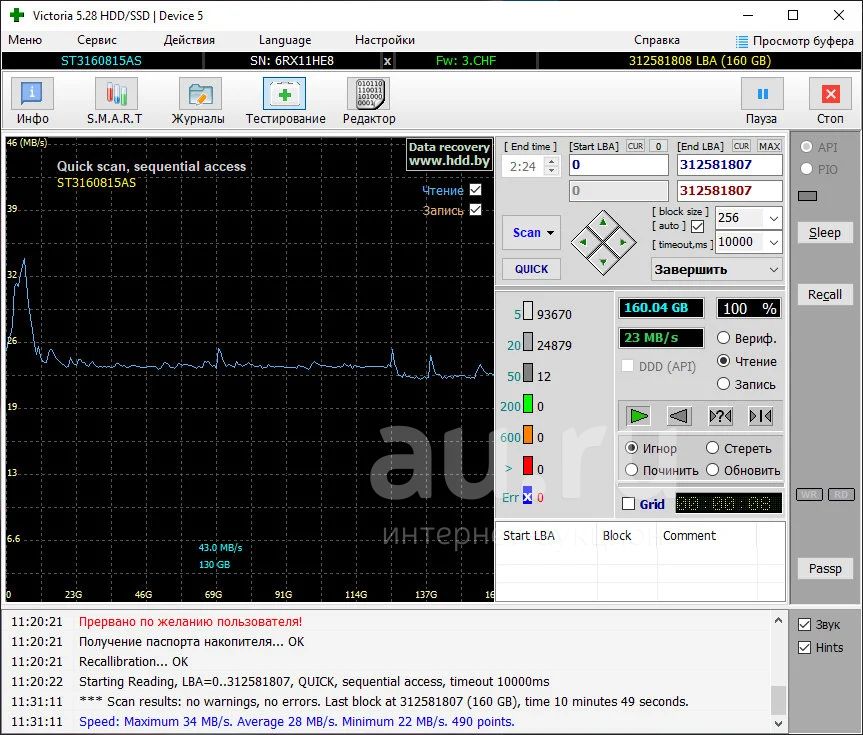The height and width of the screenshot is (735, 863).
Task: Click the Recall button
Action: [x=824, y=295]
